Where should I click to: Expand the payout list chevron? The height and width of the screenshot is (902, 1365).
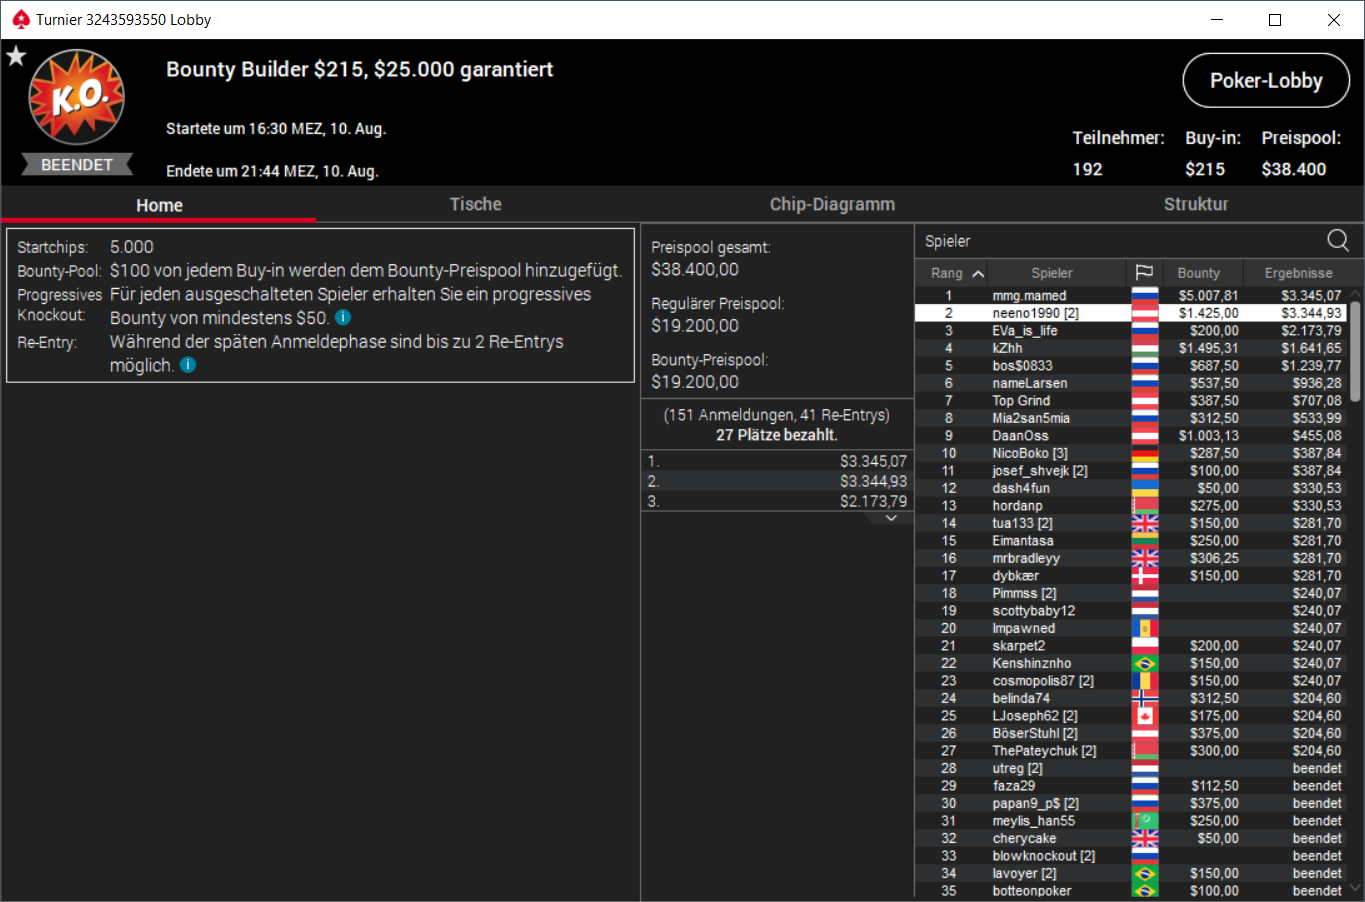click(892, 518)
